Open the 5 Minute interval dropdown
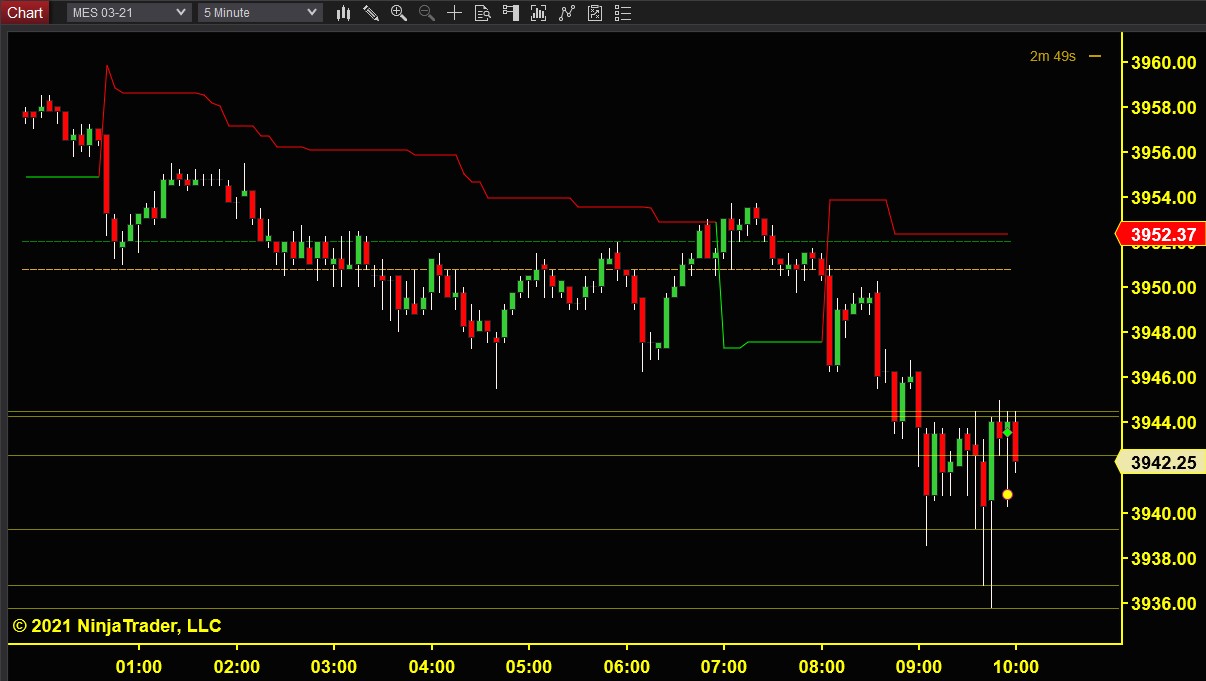 coord(260,12)
